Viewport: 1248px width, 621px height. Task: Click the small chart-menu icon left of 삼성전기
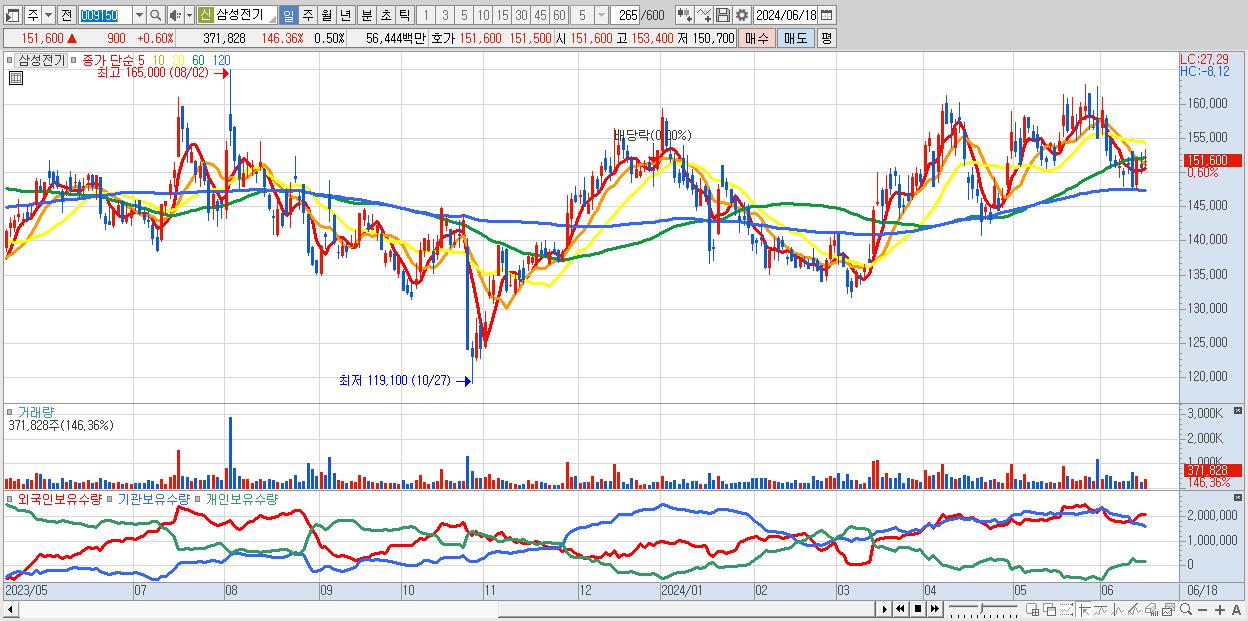tap(12, 60)
